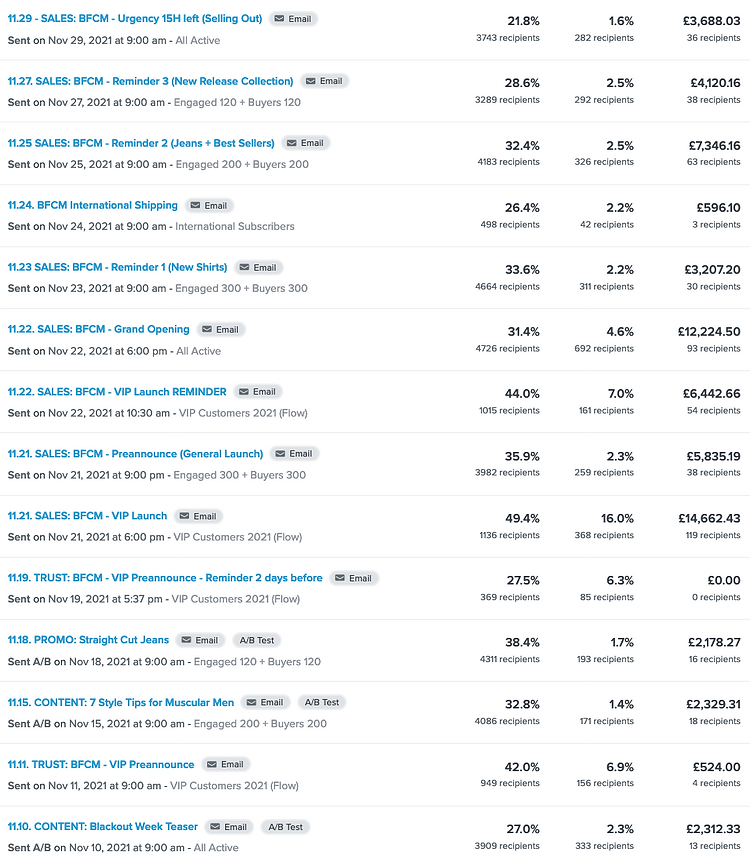750x863 pixels.
Task: Click A/B Test badge on Blackout Week Teaser
Action: [287, 827]
